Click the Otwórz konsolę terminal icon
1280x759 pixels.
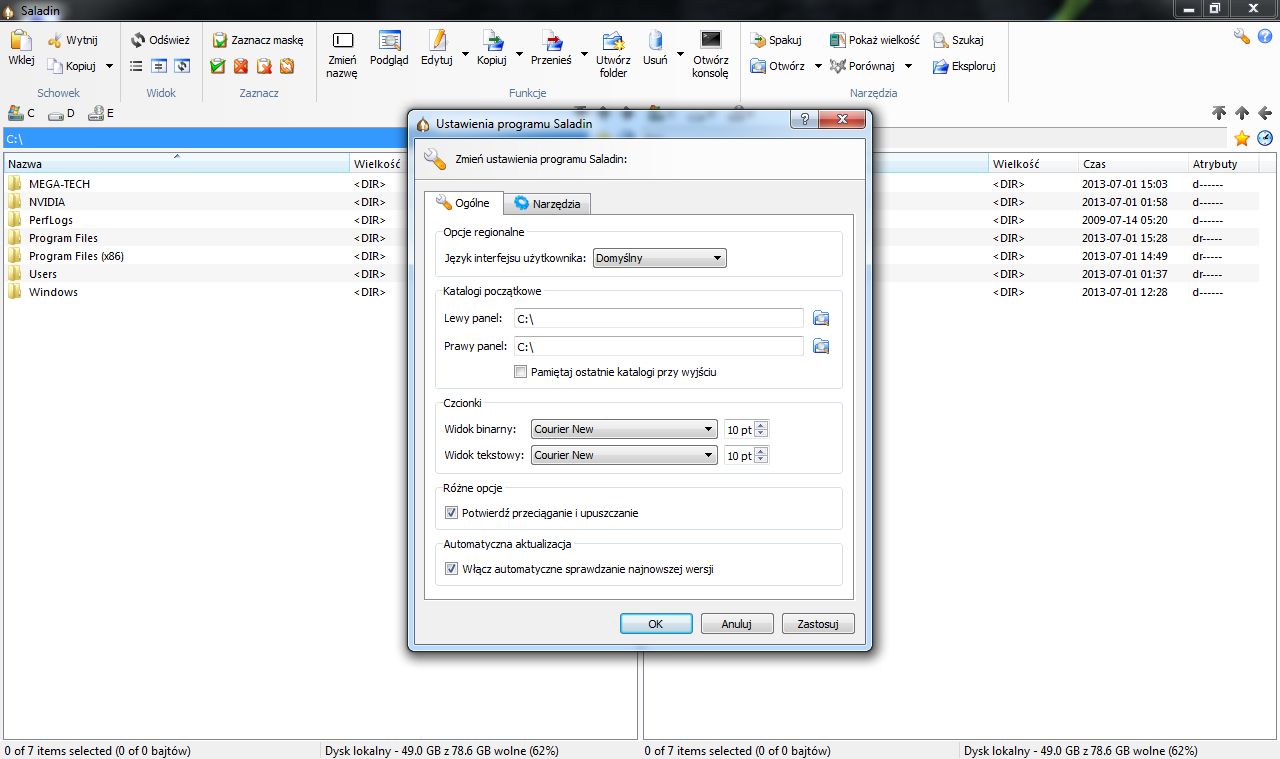coord(711,41)
